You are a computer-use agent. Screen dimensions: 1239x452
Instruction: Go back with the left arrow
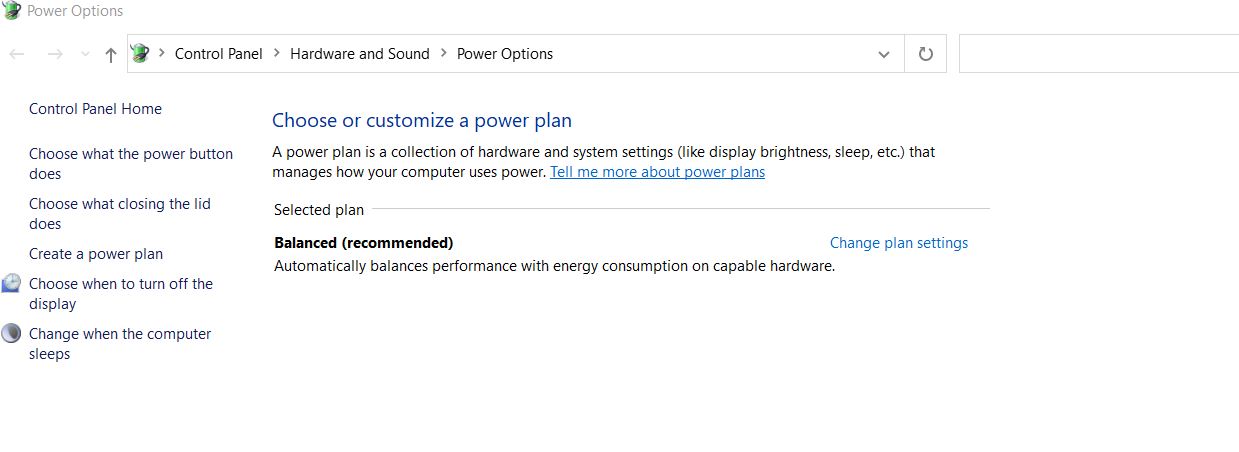click(17, 54)
